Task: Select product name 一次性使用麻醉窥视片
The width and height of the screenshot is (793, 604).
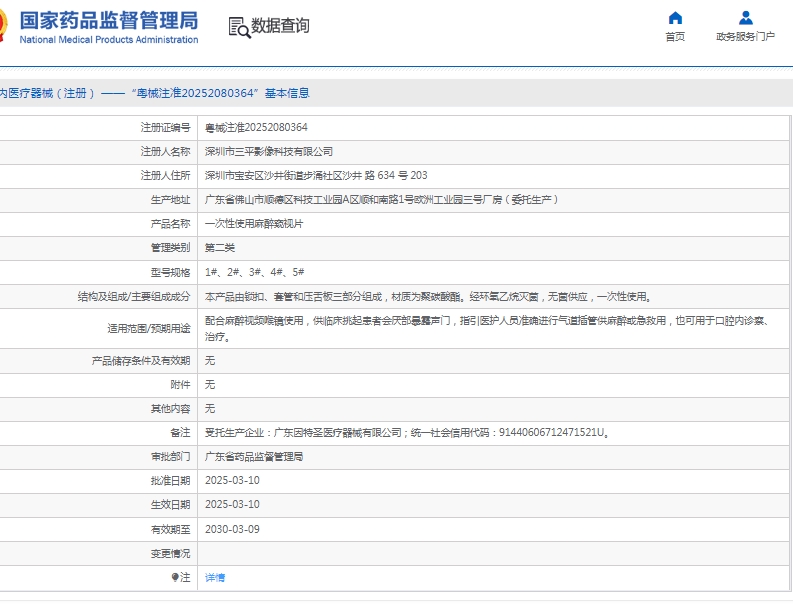Action: click(x=254, y=224)
